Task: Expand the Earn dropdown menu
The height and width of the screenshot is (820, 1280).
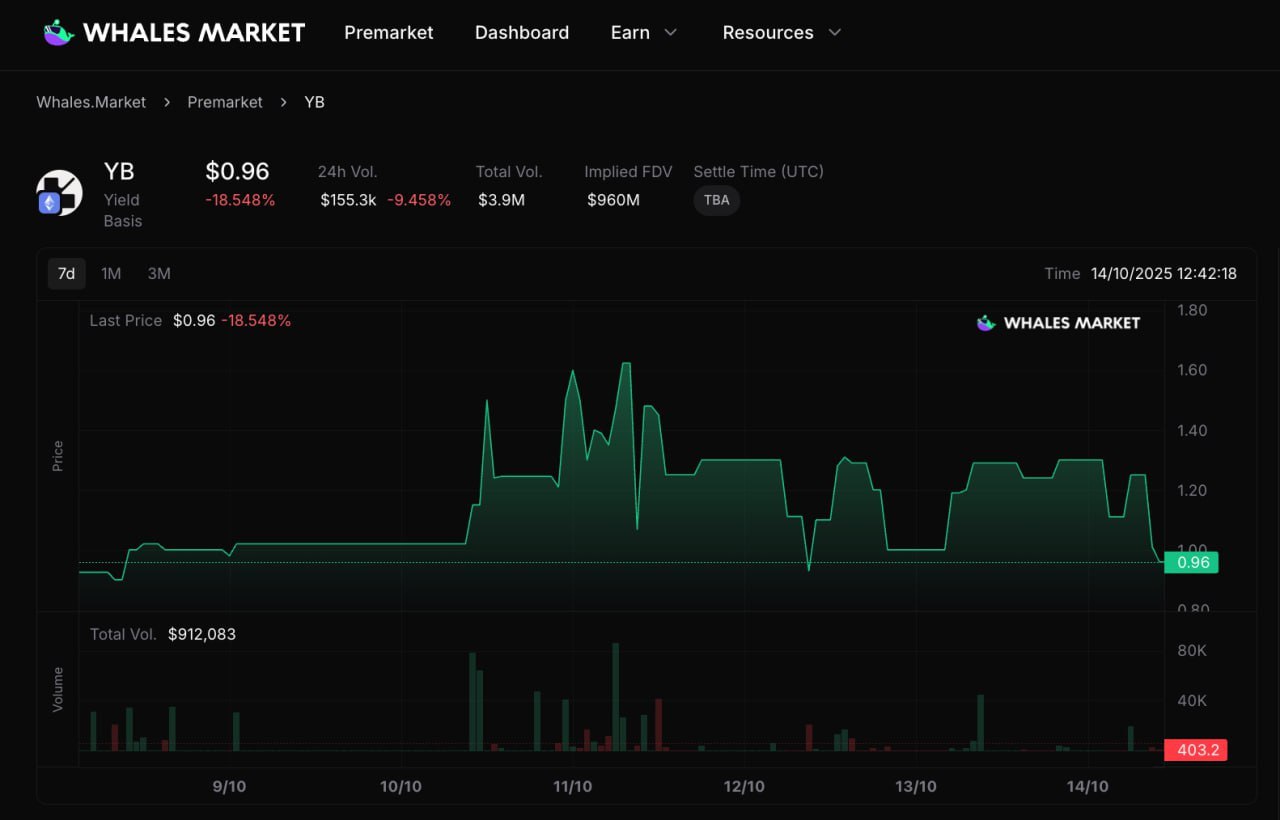Action: tap(644, 33)
